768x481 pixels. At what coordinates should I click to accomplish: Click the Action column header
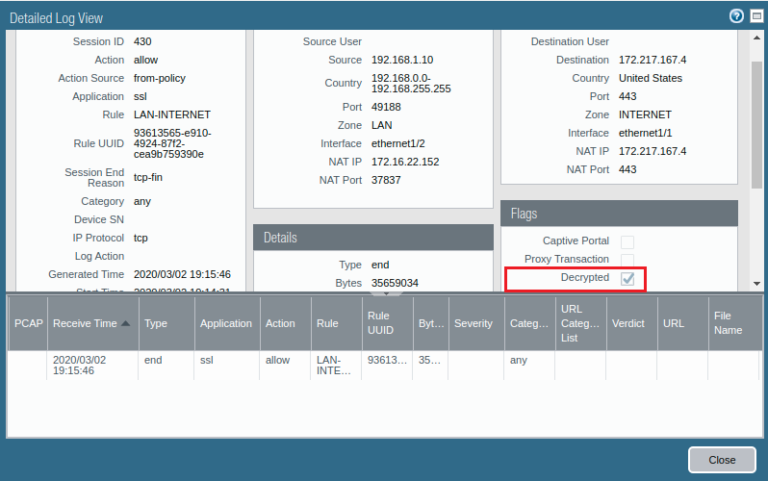click(x=286, y=323)
